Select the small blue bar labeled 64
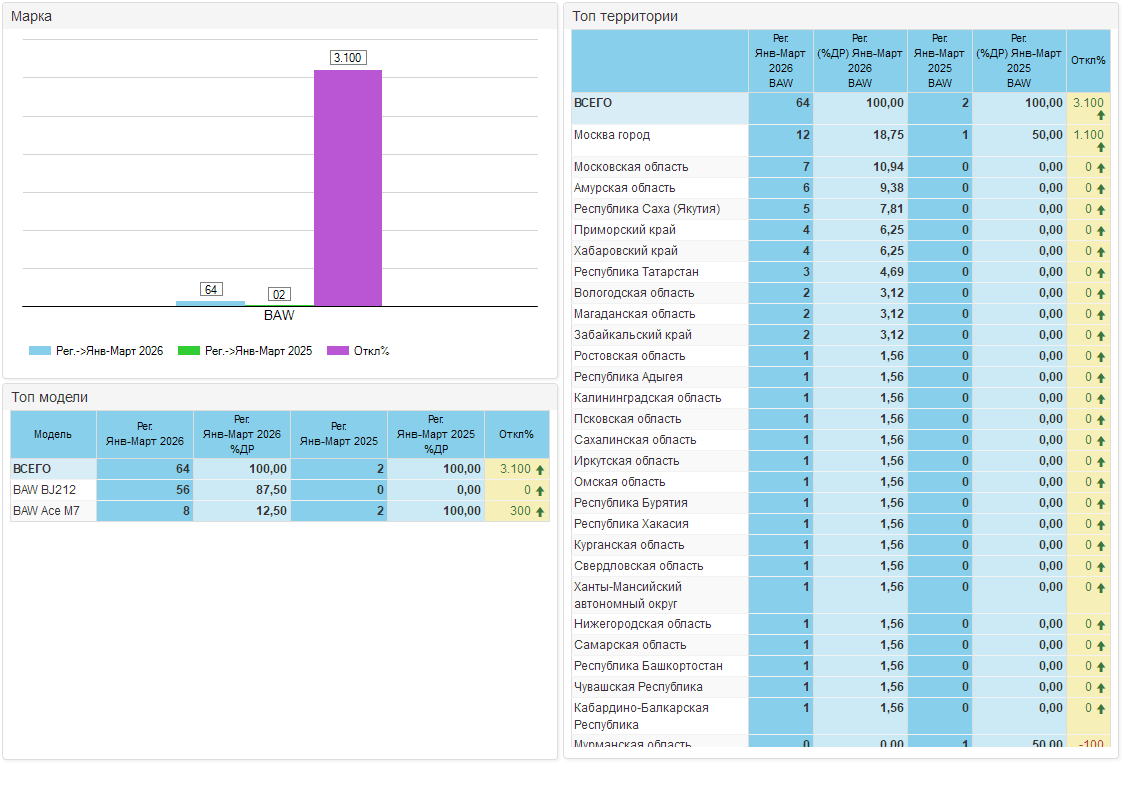The height and width of the screenshot is (793, 1122). click(x=210, y=303)
